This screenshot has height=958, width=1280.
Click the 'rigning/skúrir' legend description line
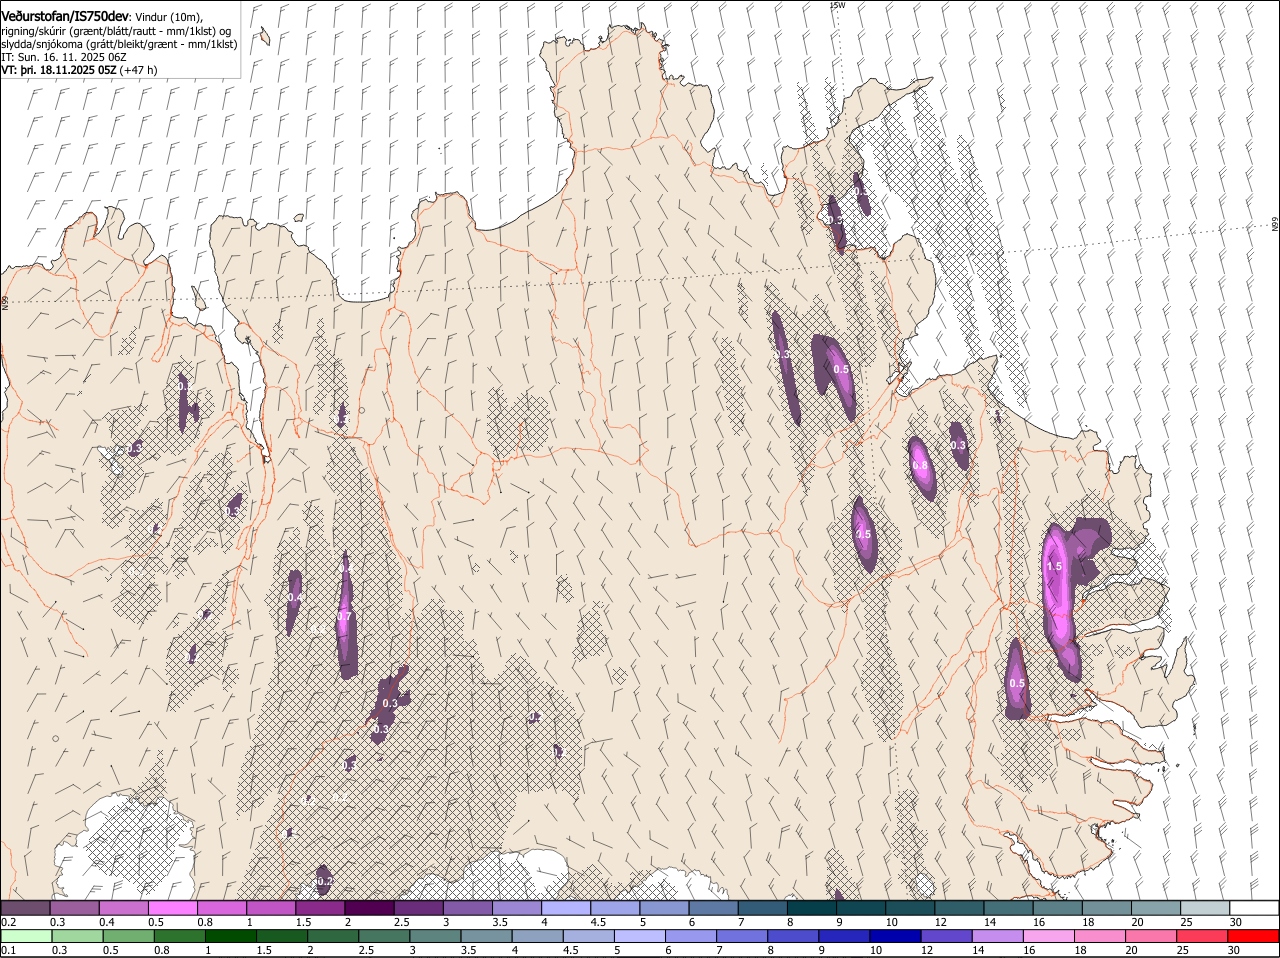coord(116,31)
